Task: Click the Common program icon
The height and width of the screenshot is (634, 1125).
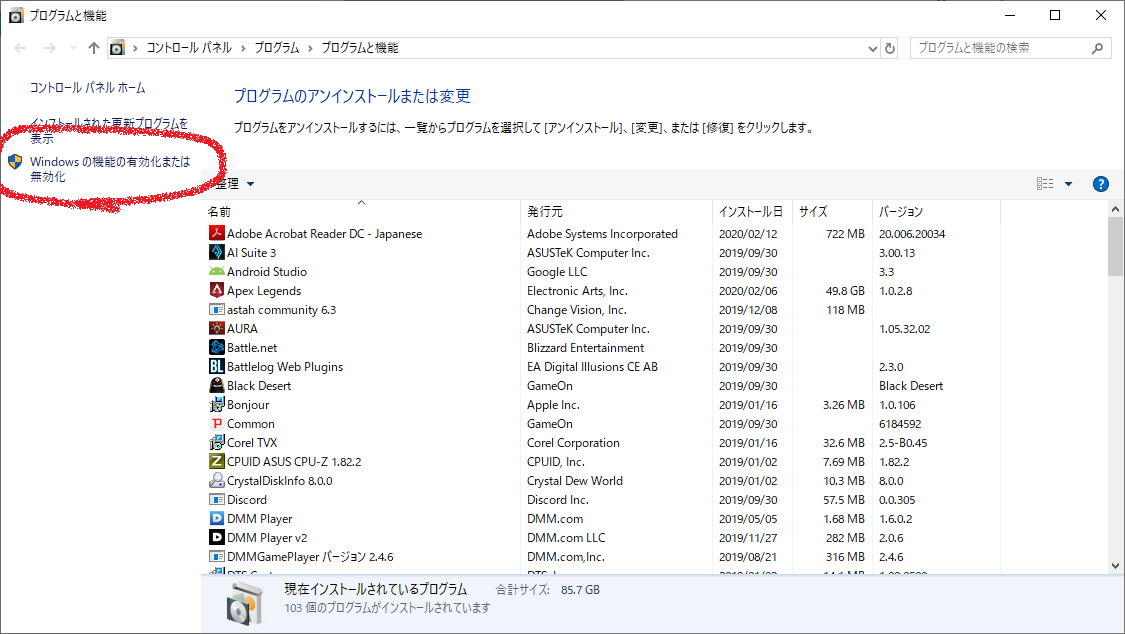Action: point(216,423)
